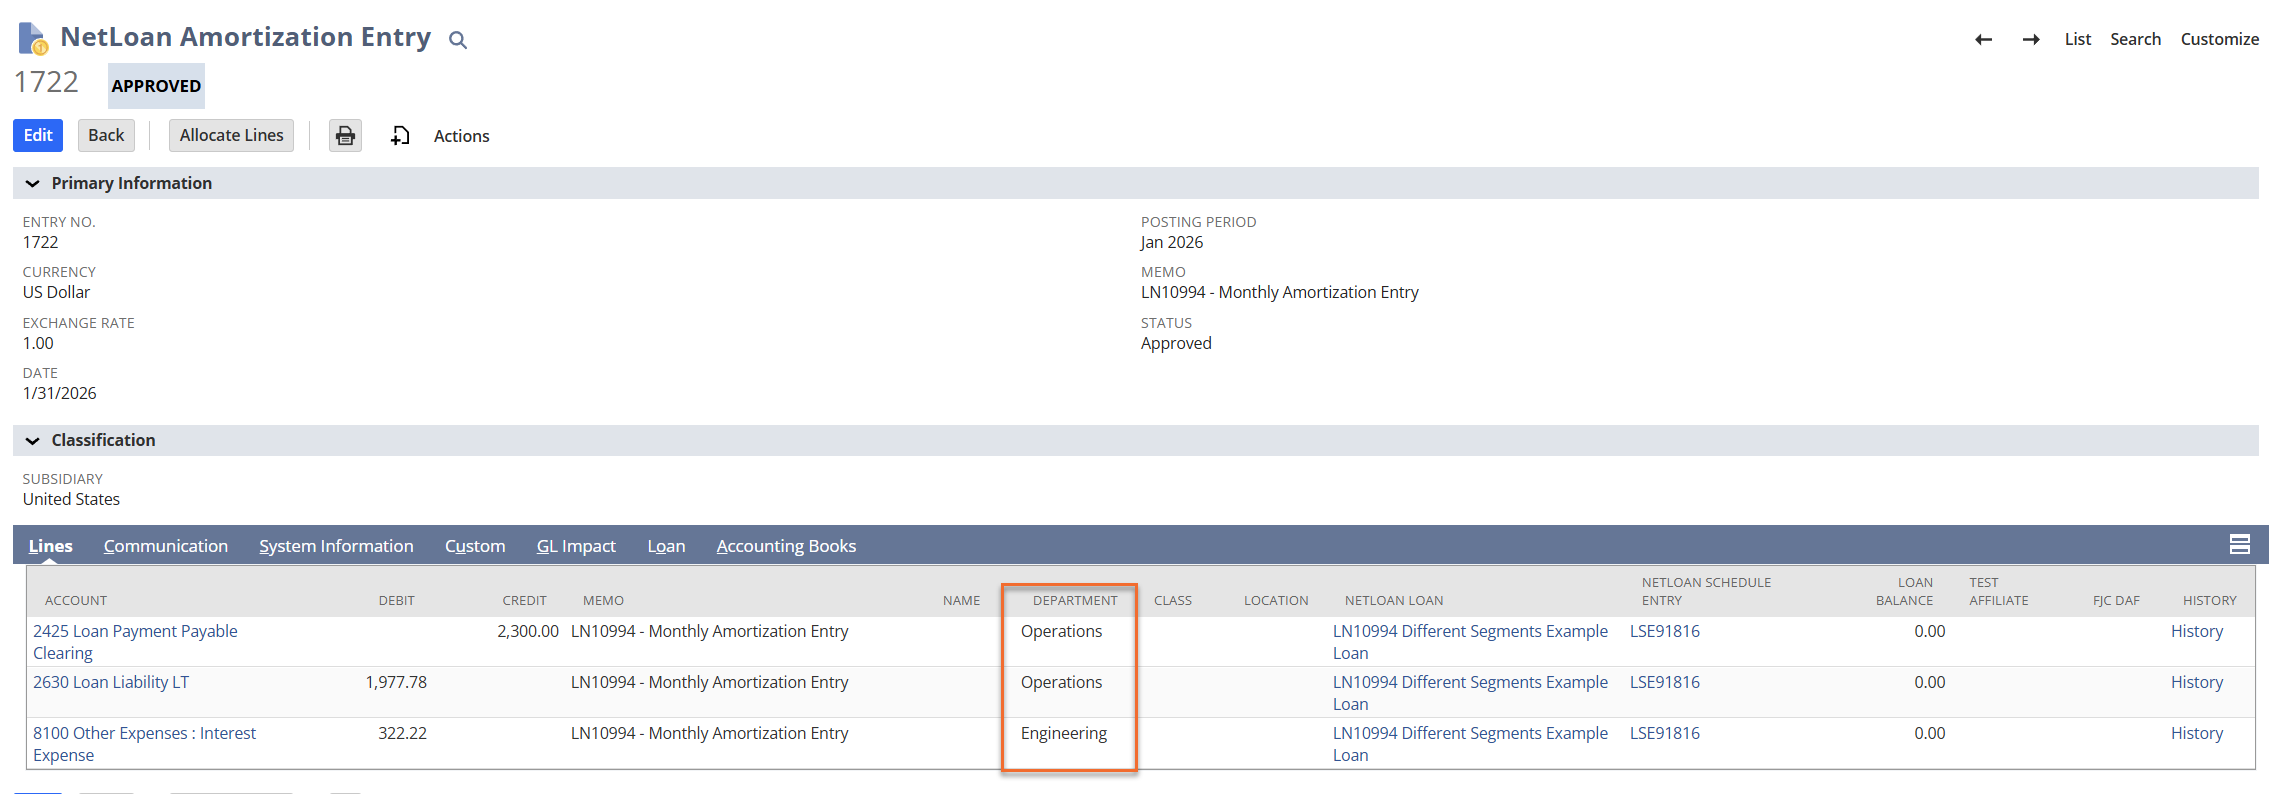
Task: Go to previous record with left arrow
Action: 1983,39
